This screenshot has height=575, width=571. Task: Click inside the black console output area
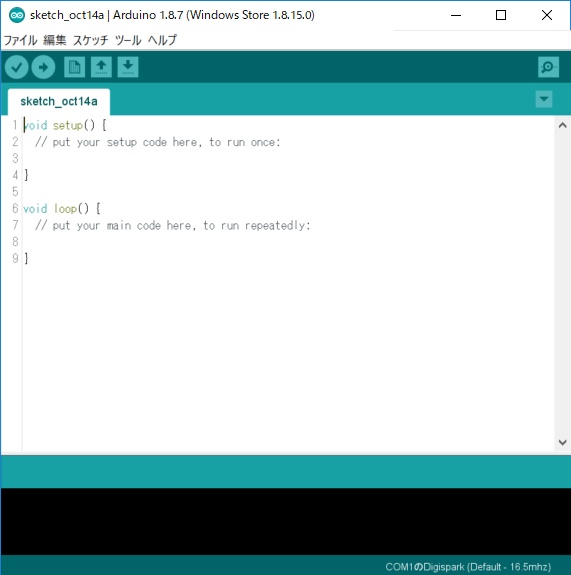tap(285, 521)
